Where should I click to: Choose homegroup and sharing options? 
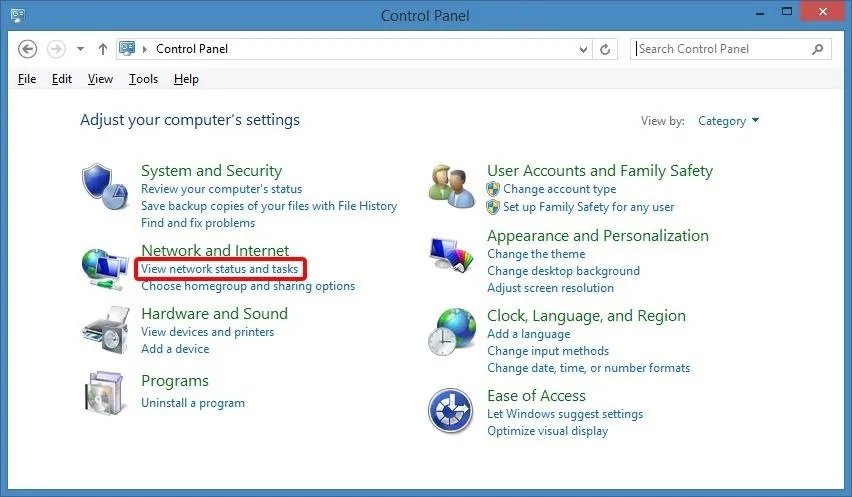pos(248,286)
